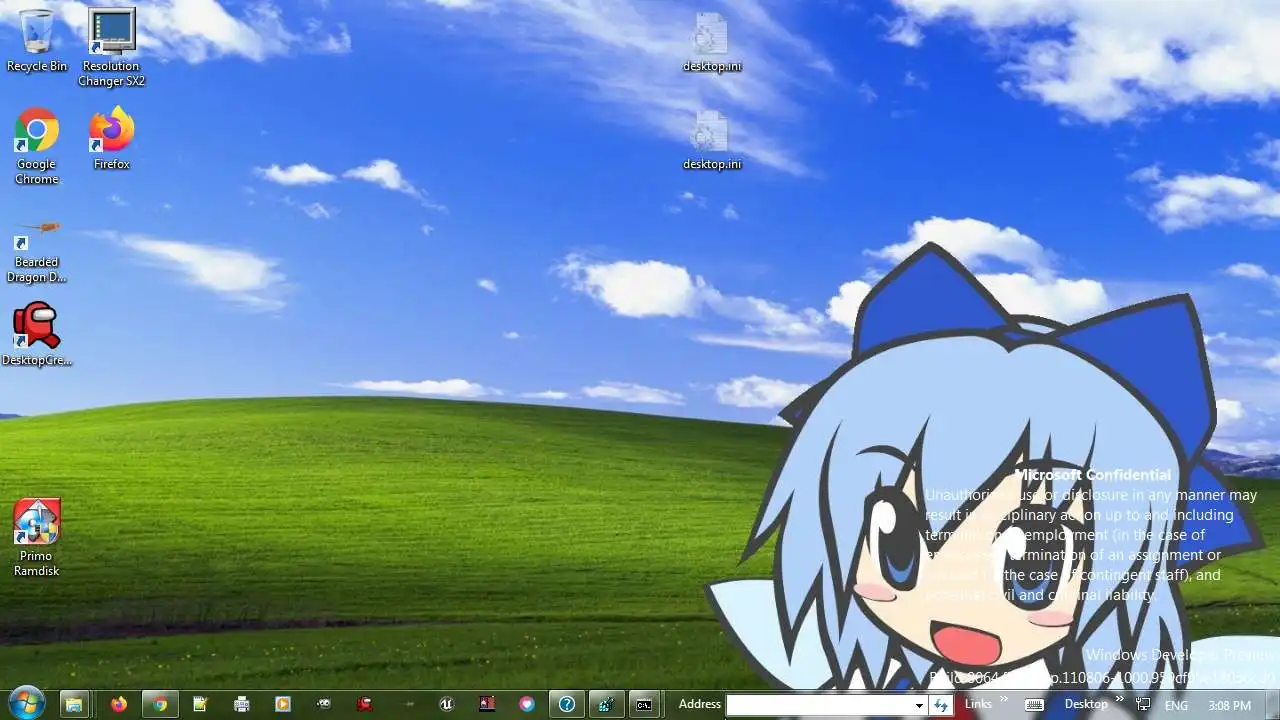Expand the Links toolbar chevron
This screenshot has height=720, width=1280.
1003,699
